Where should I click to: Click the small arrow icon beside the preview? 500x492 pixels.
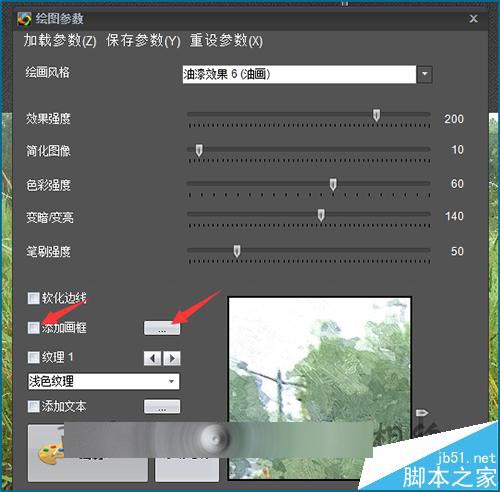(422, 413)
